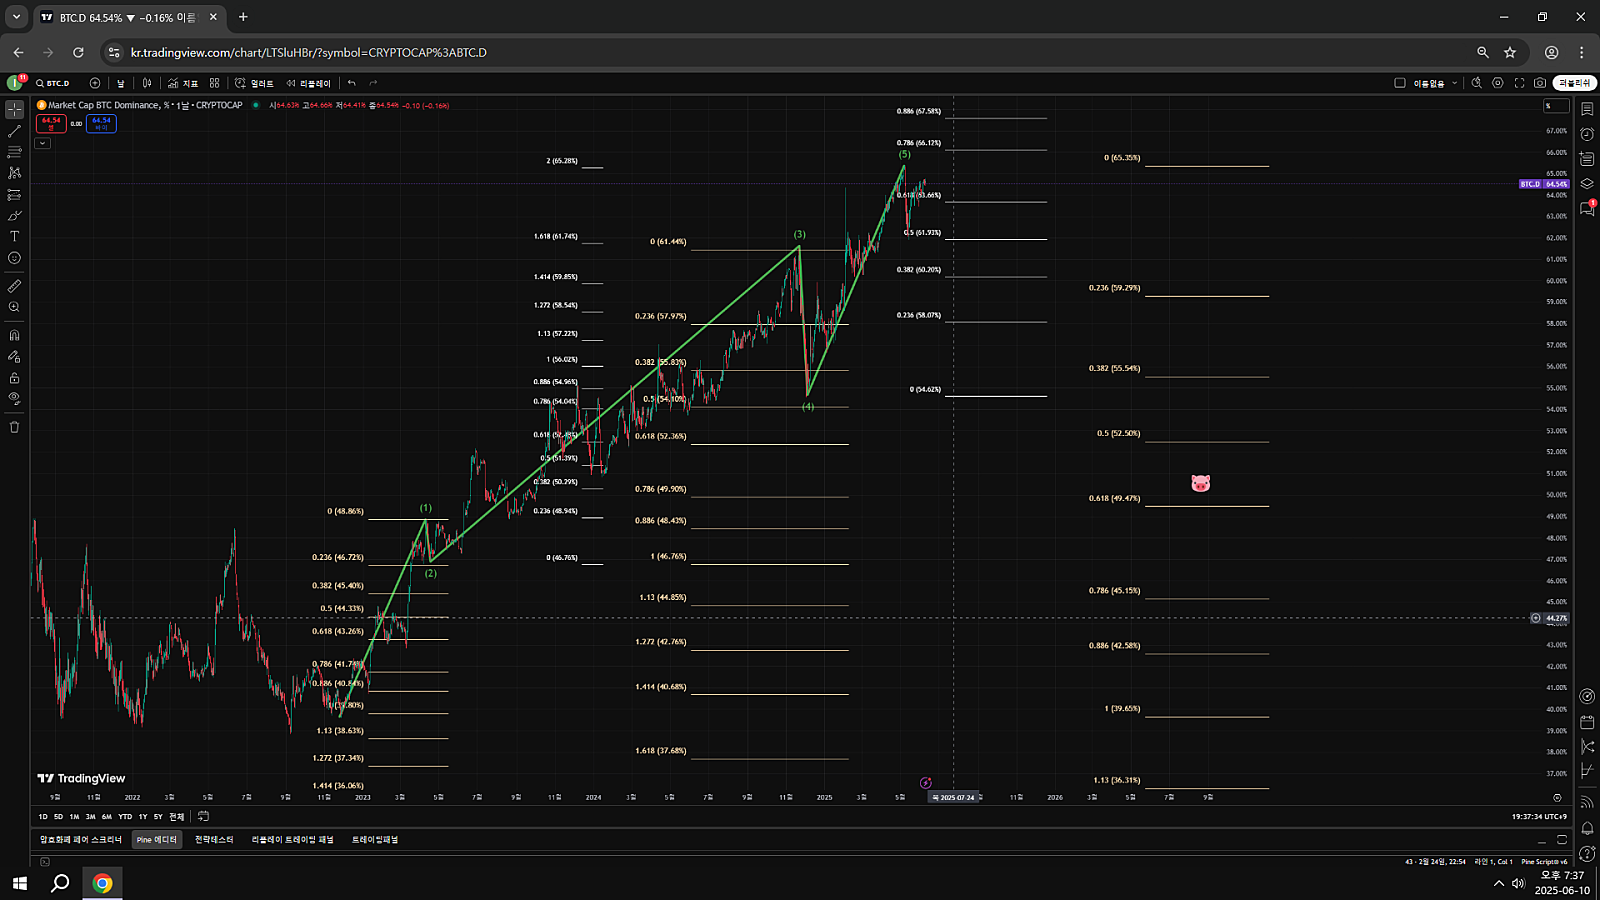Open notifications bell in right sidebar
The image size is (1600, 900).
tap(1587, 828)
